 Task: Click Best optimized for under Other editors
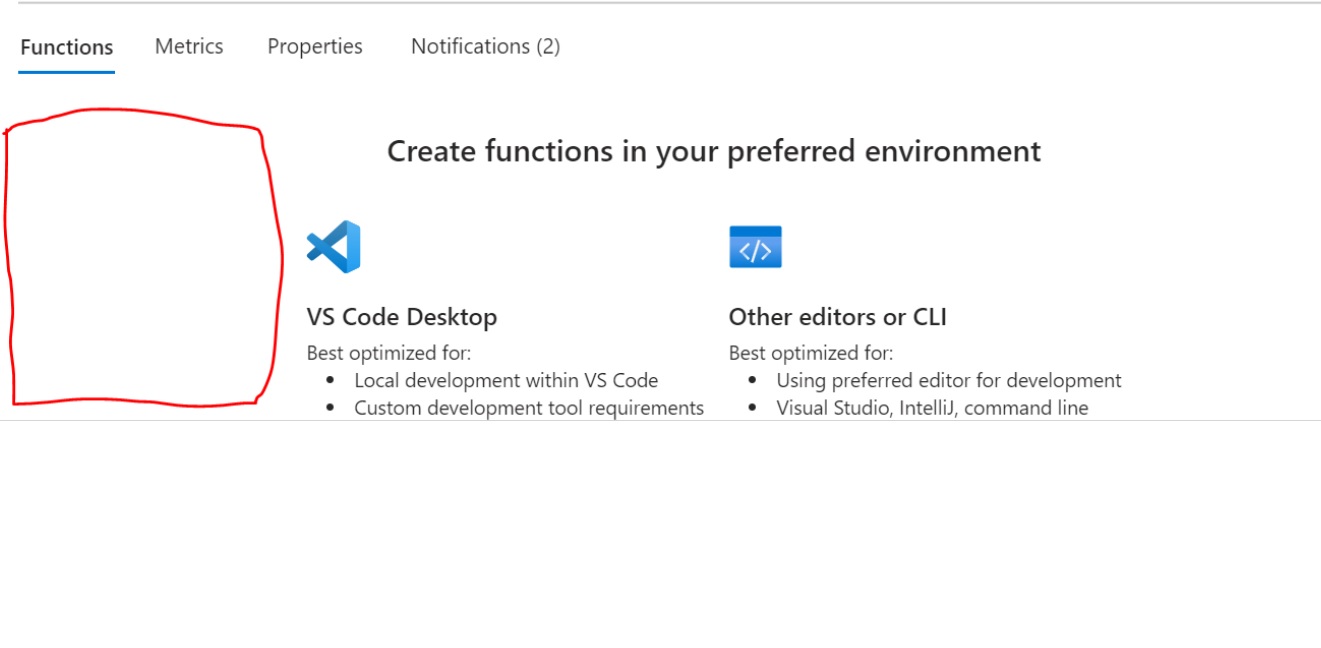coord(811,353)
